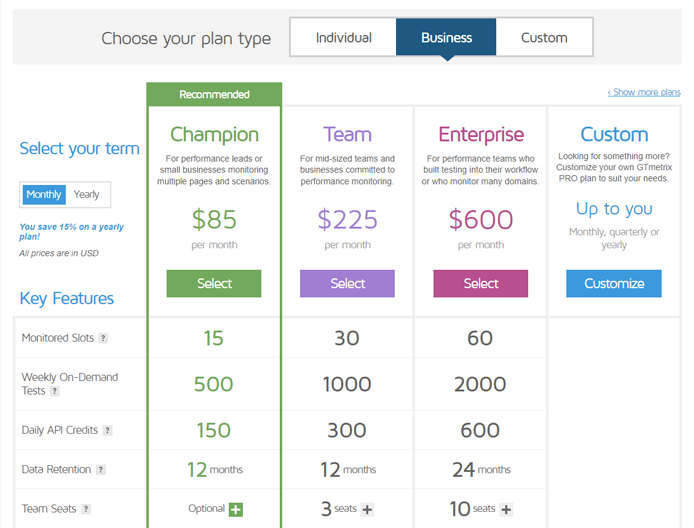Click the Data Retention question mark icon

pos(101,470)
